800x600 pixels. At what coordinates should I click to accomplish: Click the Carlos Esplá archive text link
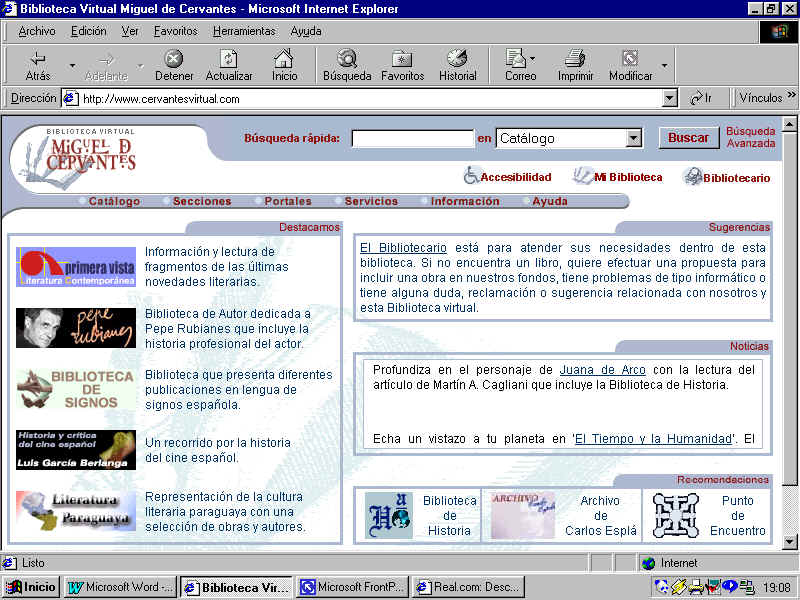pyautogui.click(x=601, y=516)
